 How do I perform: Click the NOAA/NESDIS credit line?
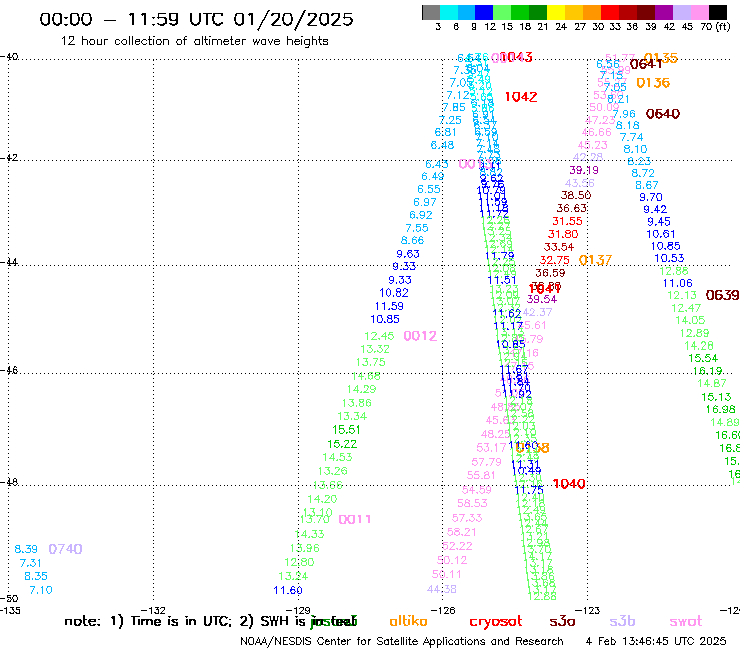(402, 642)
